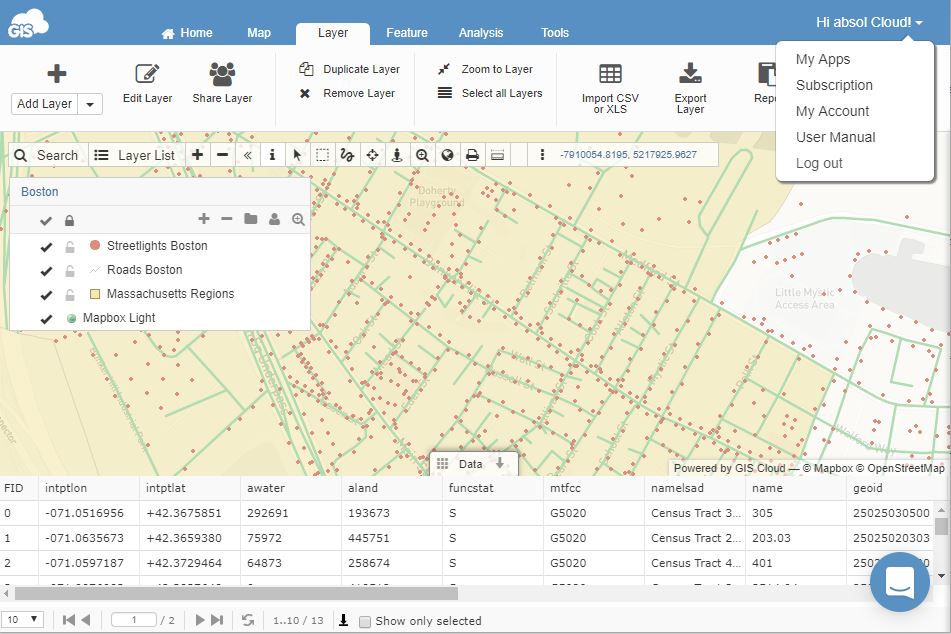Click the crosshair pan tool
The height and width of the screenshot is (634, 951).
point(372,155)
